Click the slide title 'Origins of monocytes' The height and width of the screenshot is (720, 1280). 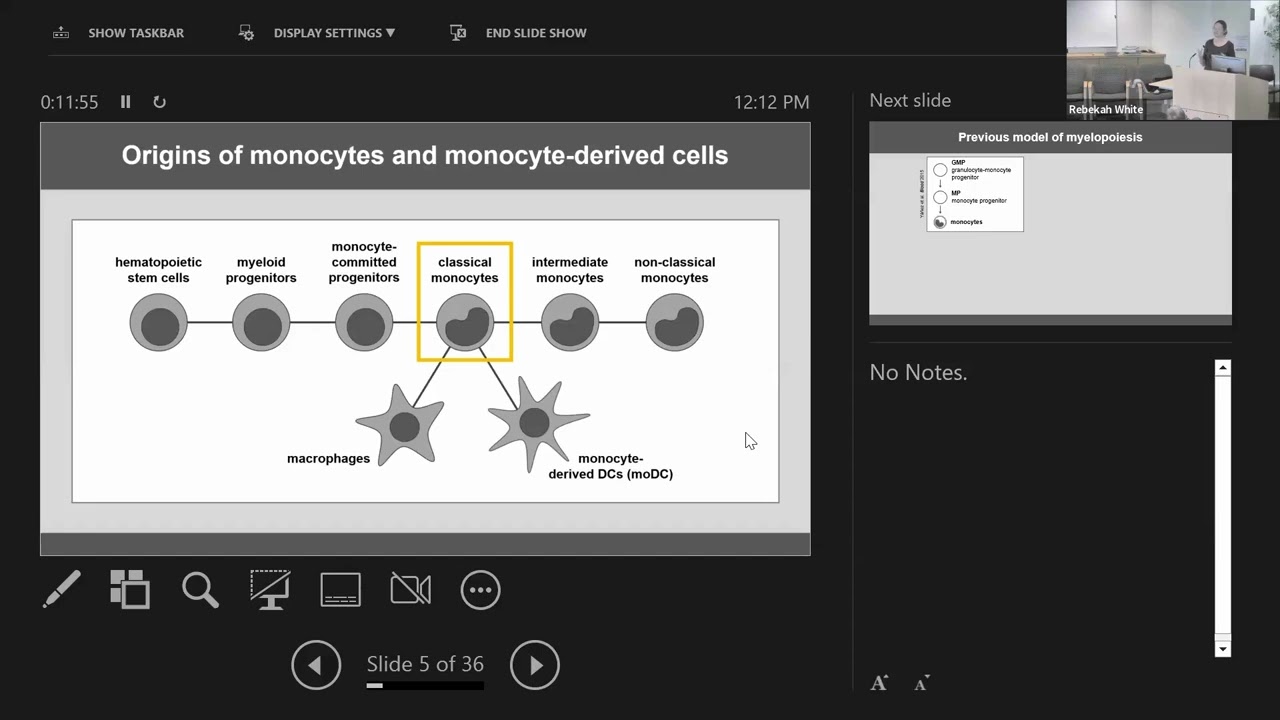[425, 156]
